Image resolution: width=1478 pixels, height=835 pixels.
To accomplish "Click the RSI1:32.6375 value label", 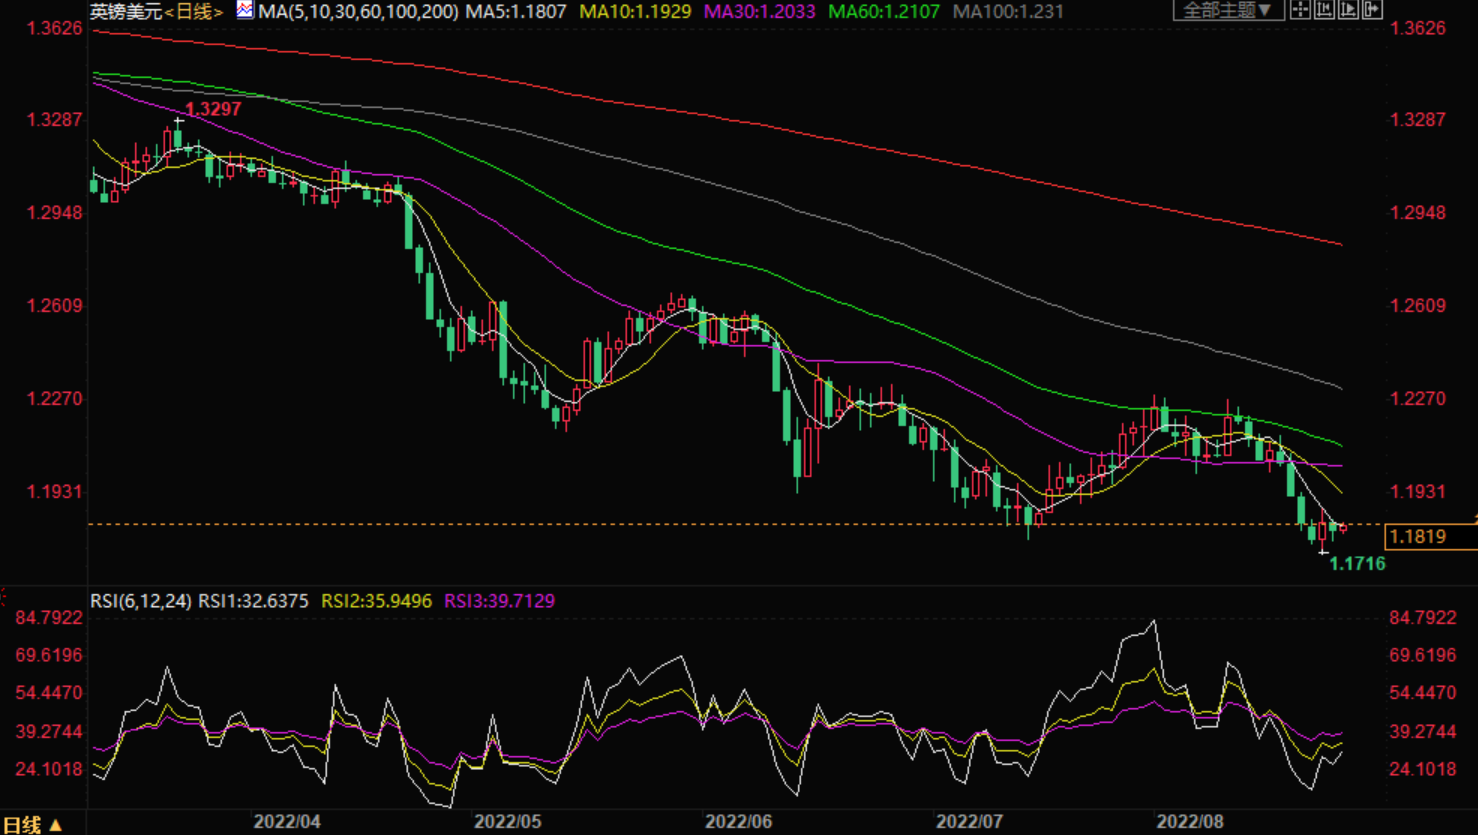I will pyautogui.click(x=253, y=601).
